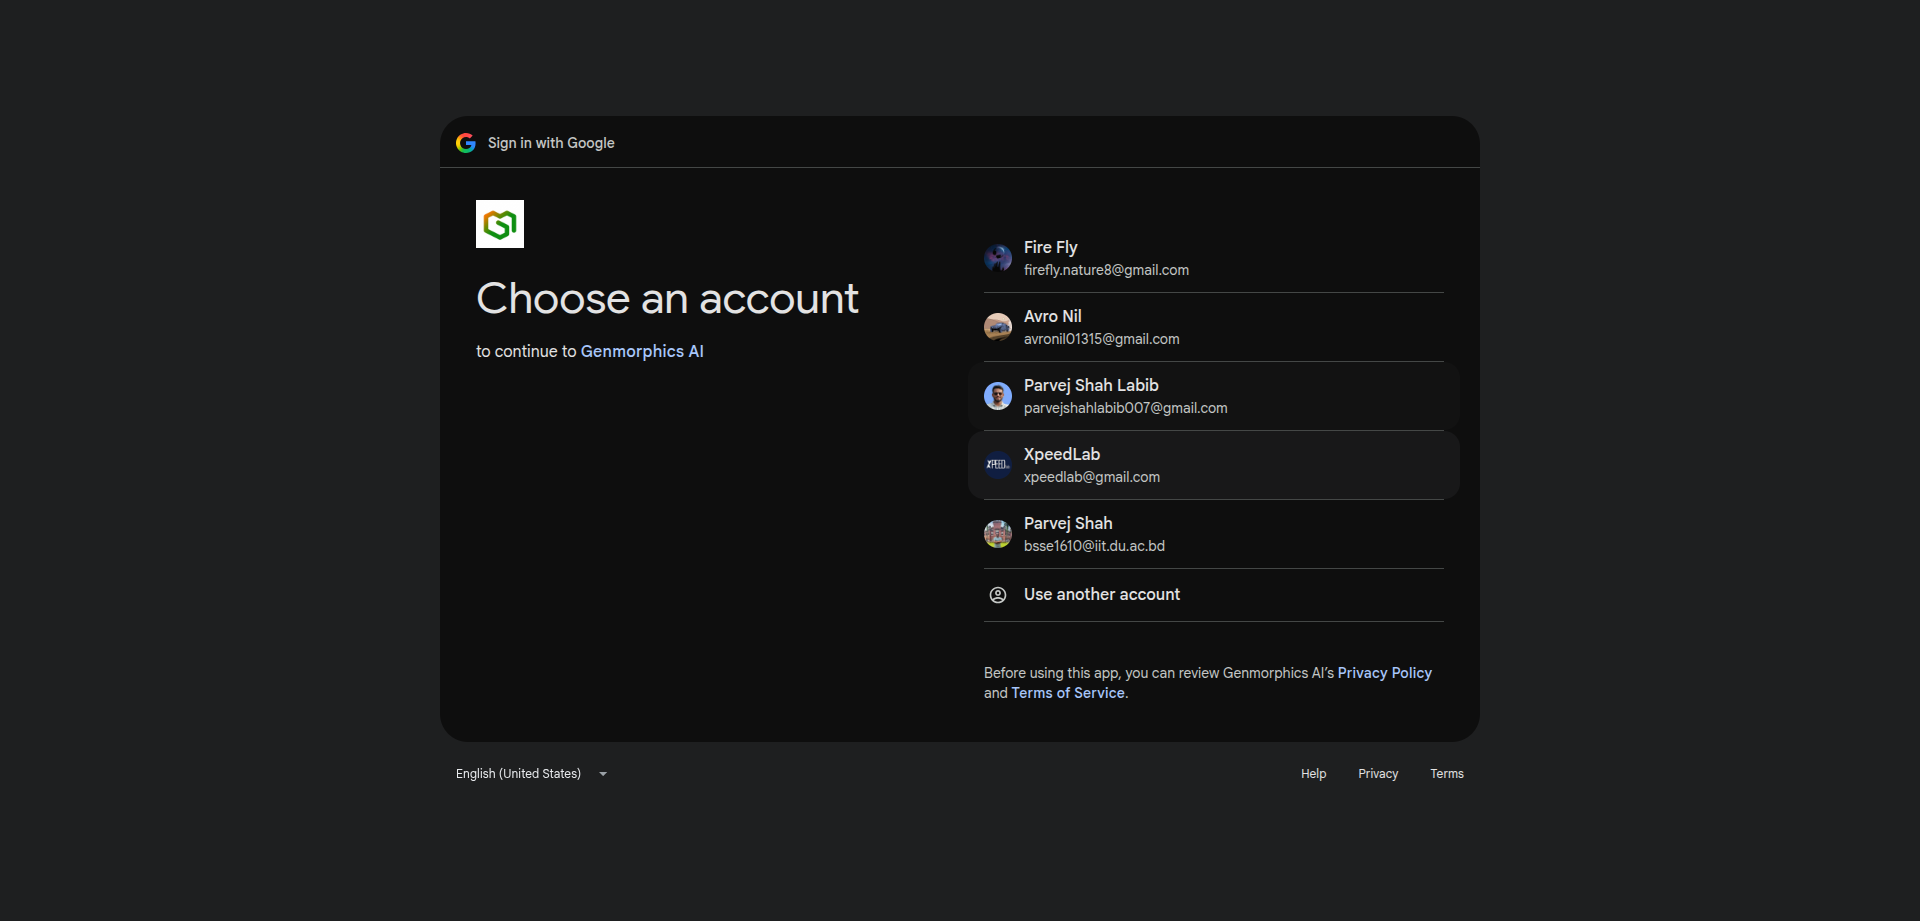This screenshot has height=921, width=1920.
Task: Select the firefly.nature8@gmail.com email
Action: [x=1107, y=270]
